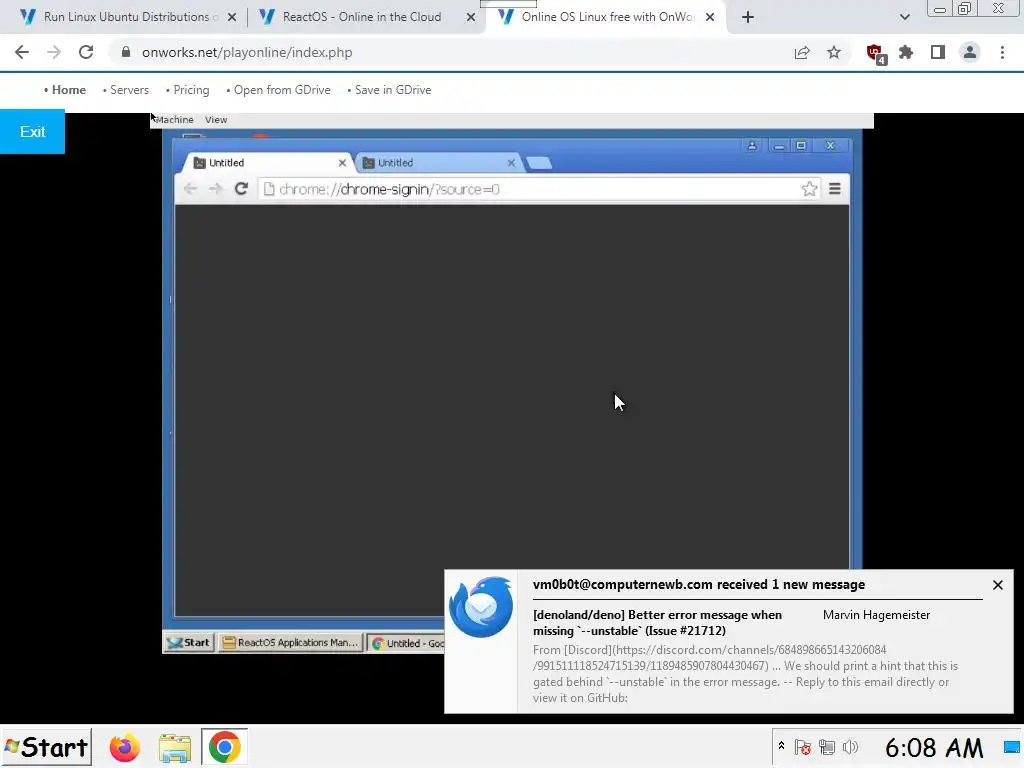1024x768 pixels.
Task: Open the Servers link
Action: [129, 90]
